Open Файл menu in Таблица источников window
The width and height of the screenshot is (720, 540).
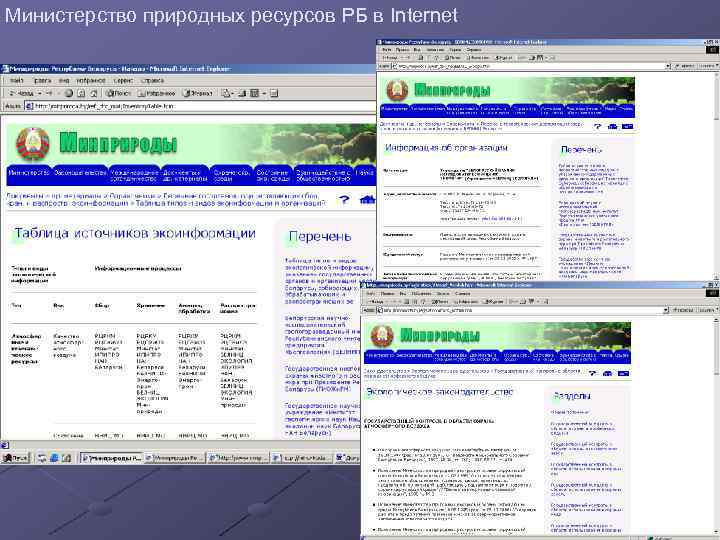(17, 80)
